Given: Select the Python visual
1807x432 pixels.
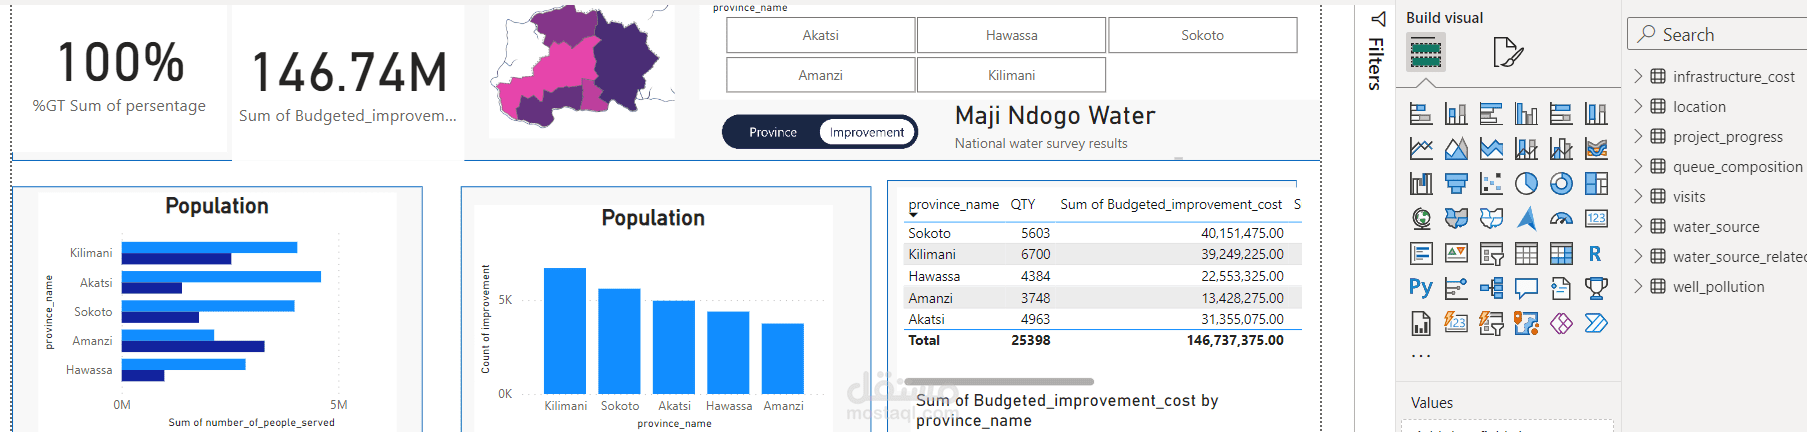Looking at the screenshot, I should coord(1421,288).
